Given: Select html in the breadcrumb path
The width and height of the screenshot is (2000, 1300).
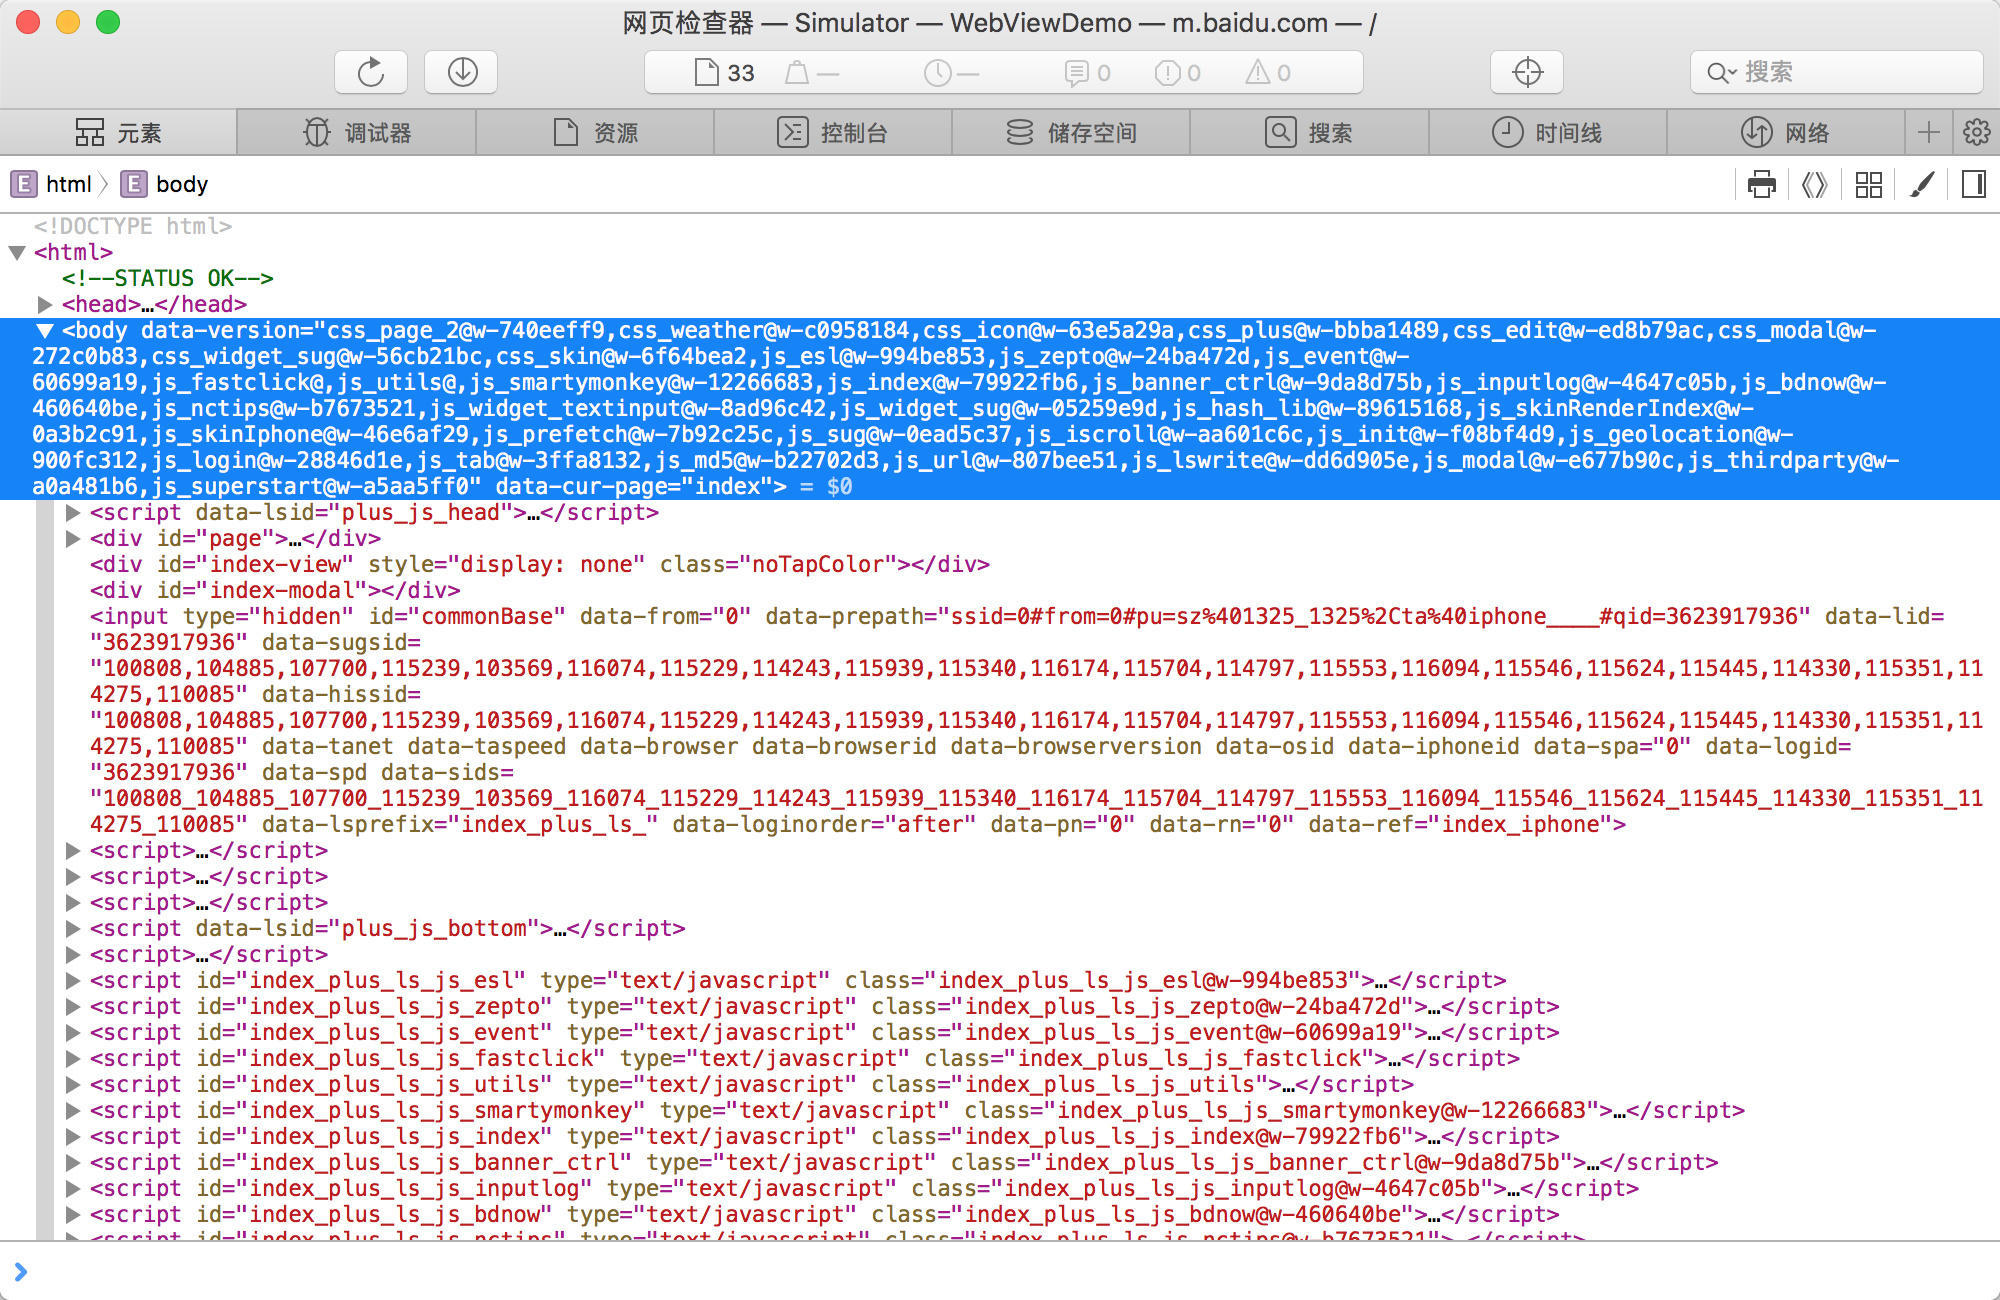Looking at the screenshot, I should 68,184.
